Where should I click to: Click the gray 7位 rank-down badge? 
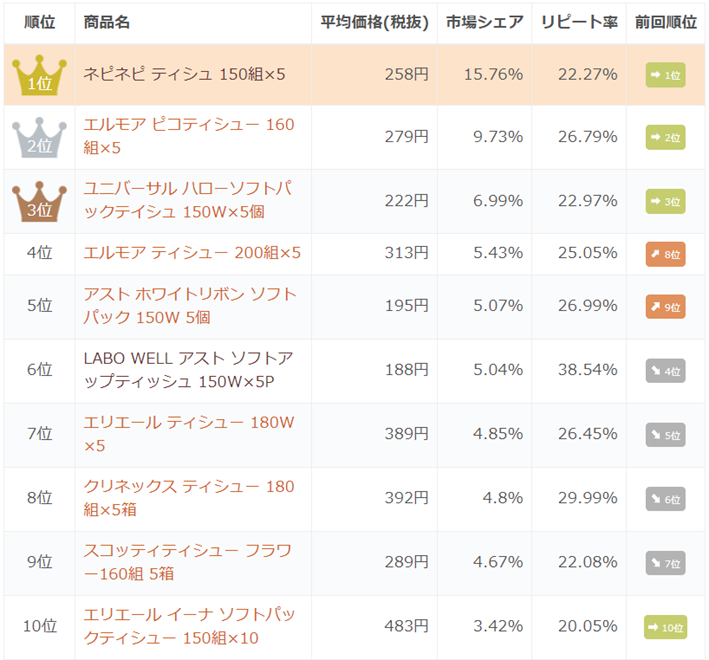[665, 563]
